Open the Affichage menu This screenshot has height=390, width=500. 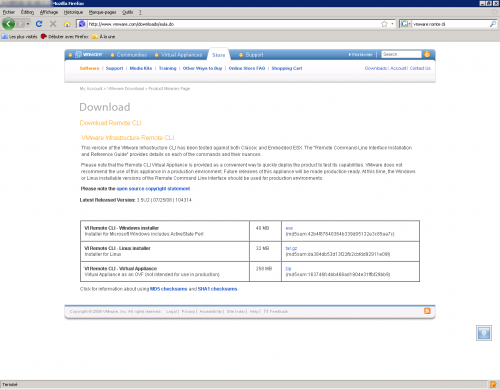[49, 12]
